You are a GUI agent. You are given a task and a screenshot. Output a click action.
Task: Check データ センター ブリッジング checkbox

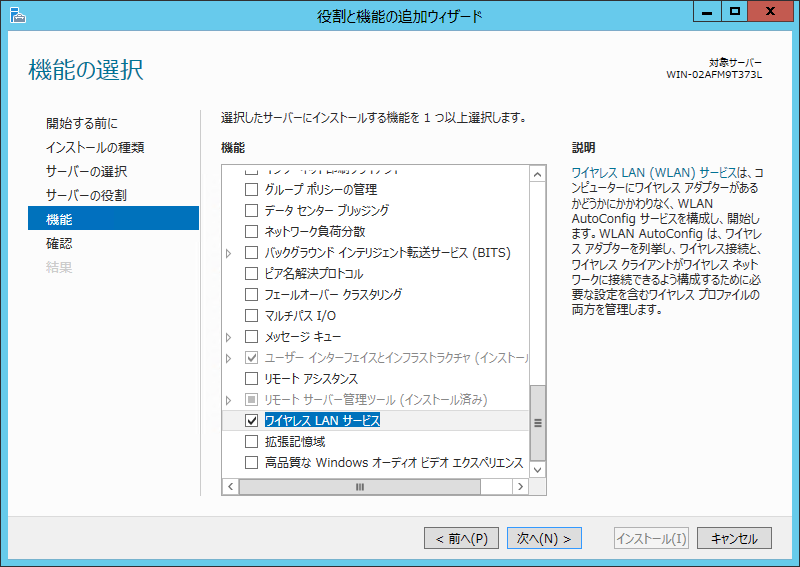pos(252,210)
